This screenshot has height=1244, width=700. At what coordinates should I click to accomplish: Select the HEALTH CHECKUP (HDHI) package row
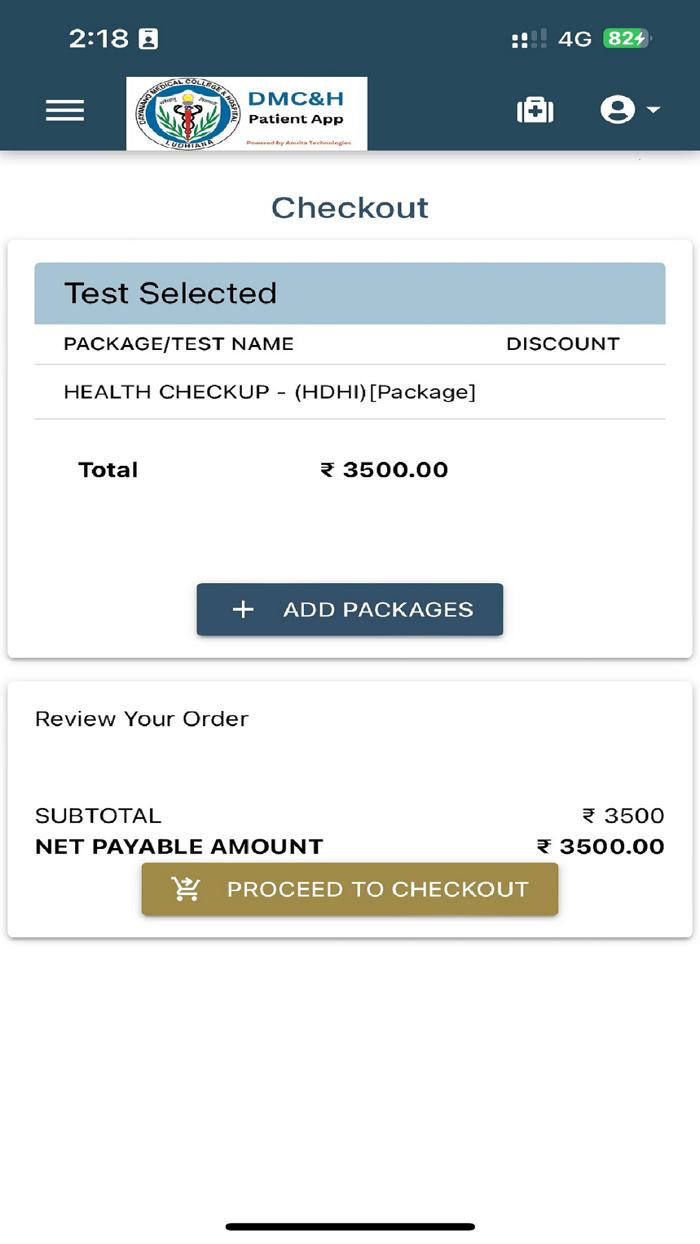pyautogui.click(x=269, y=391)
